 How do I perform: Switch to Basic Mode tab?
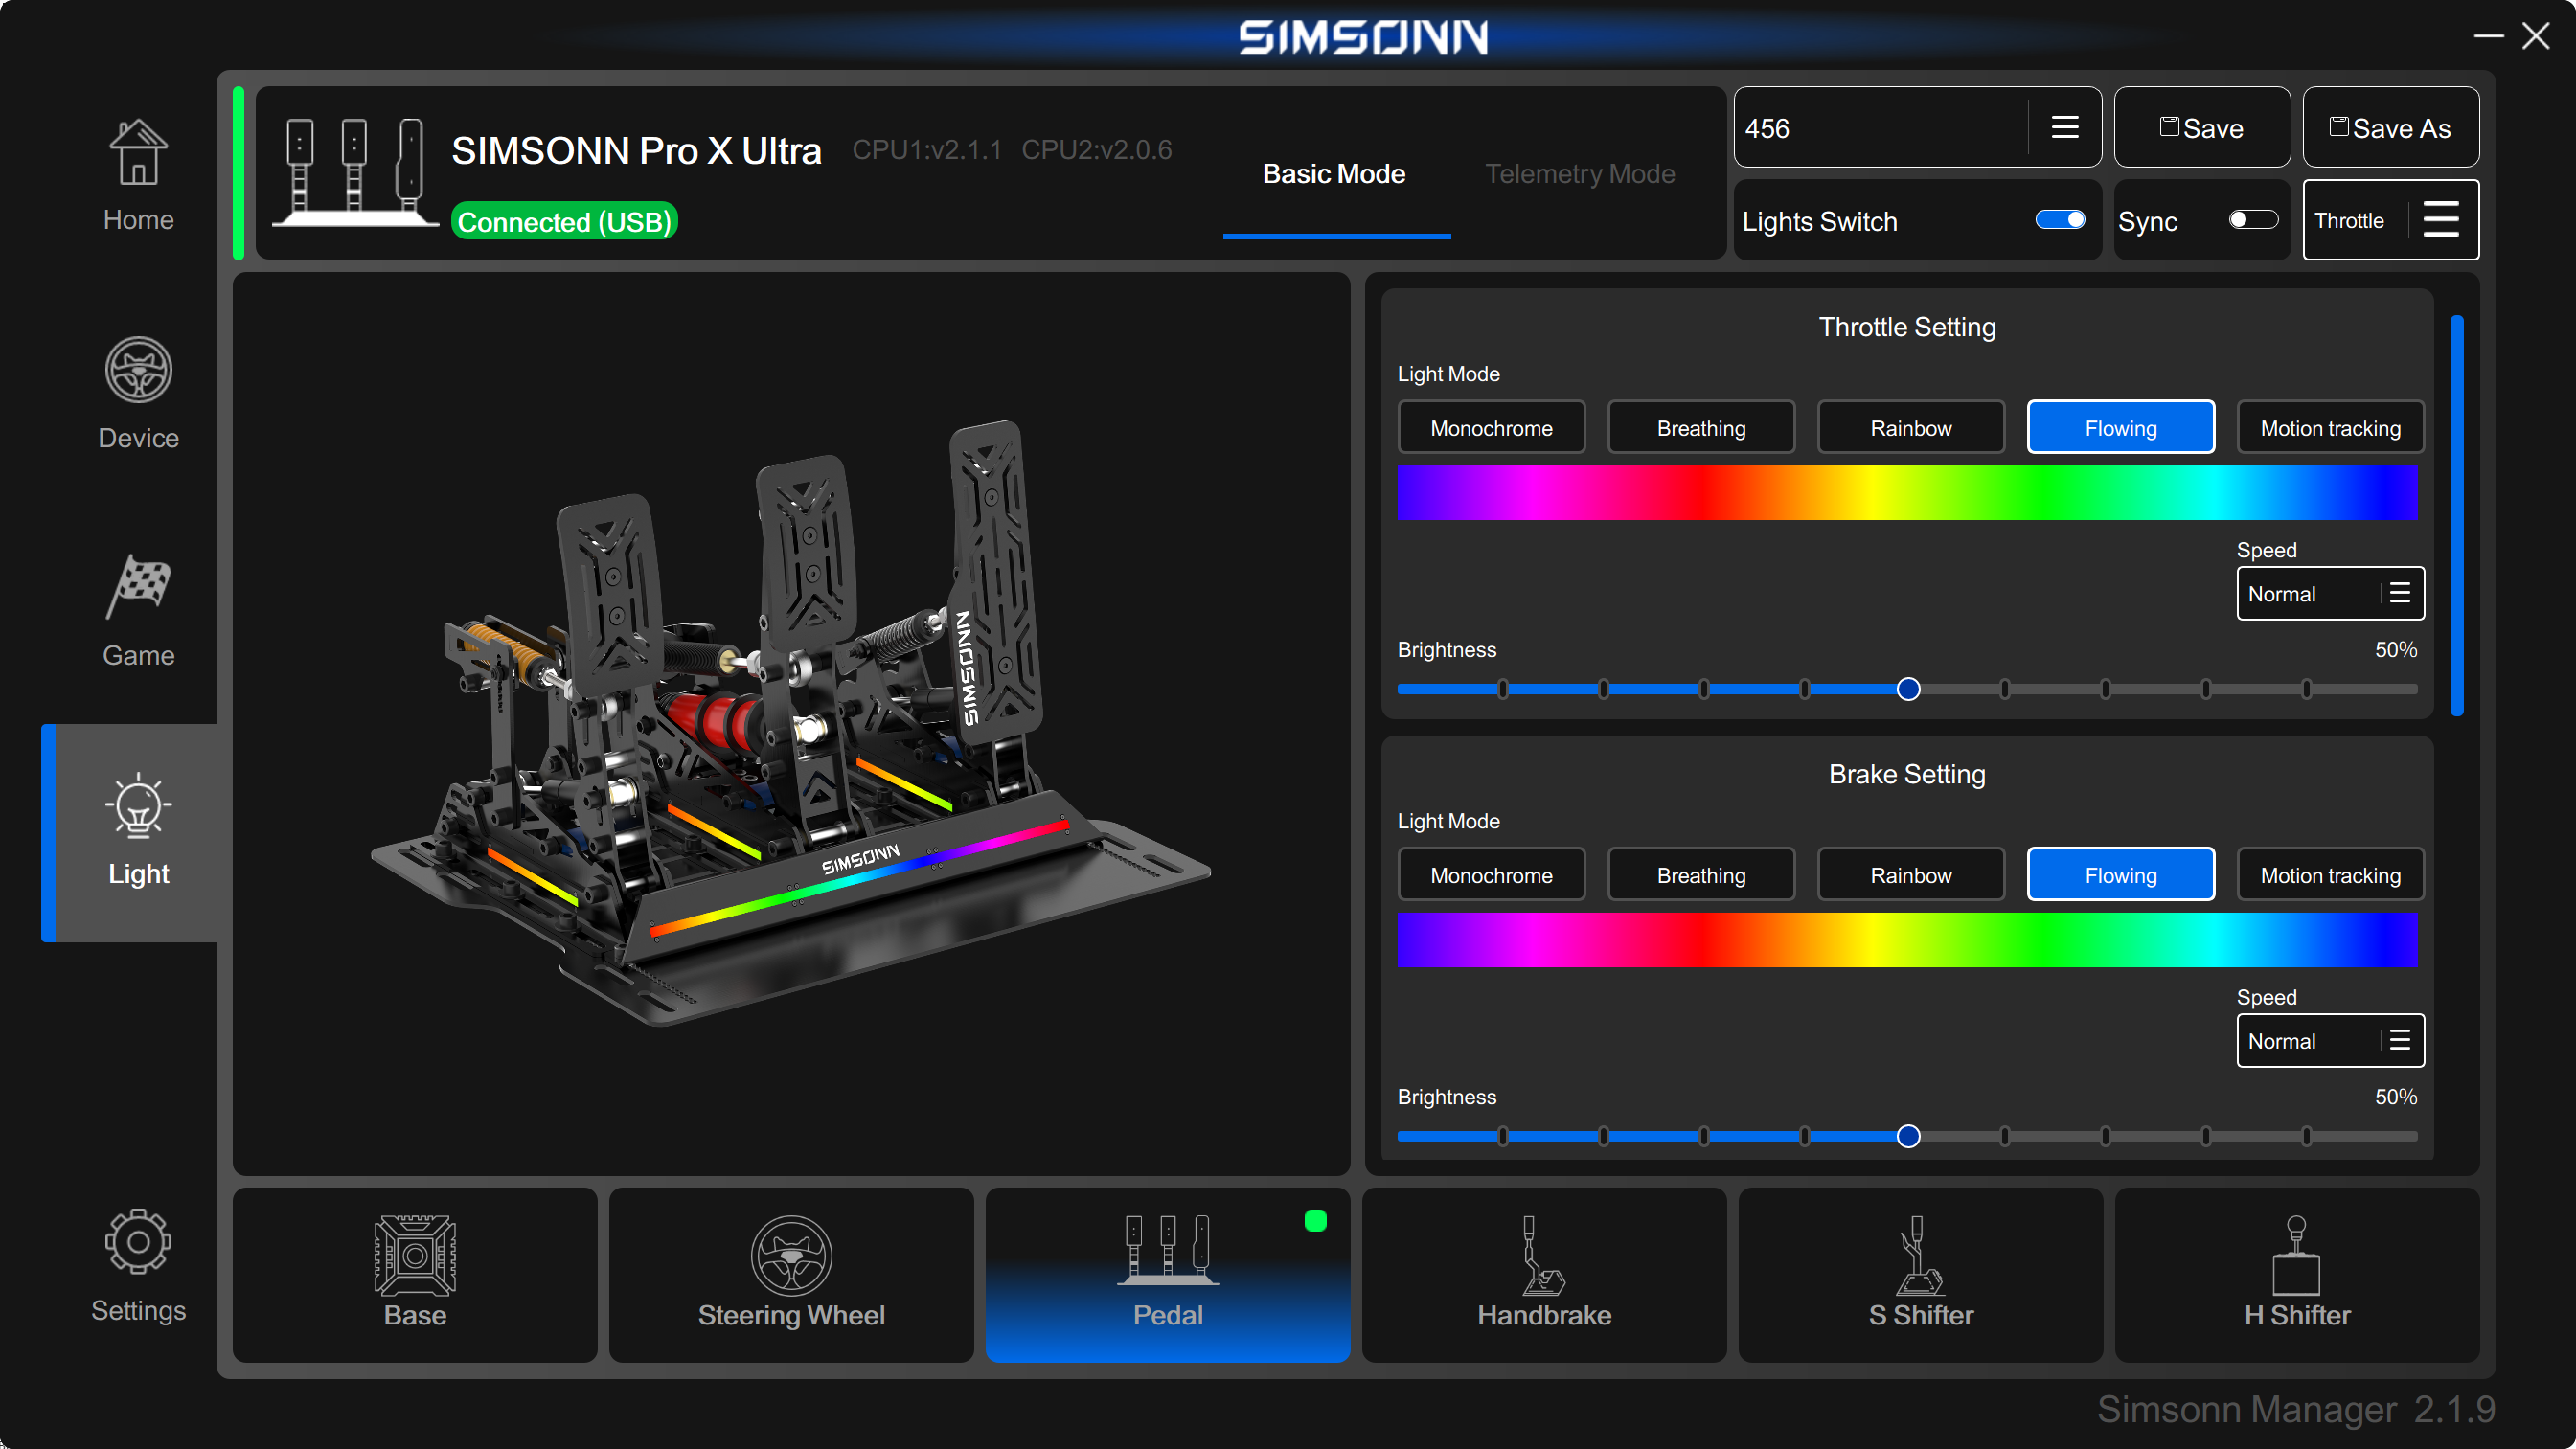click(x=1335, y=174)
